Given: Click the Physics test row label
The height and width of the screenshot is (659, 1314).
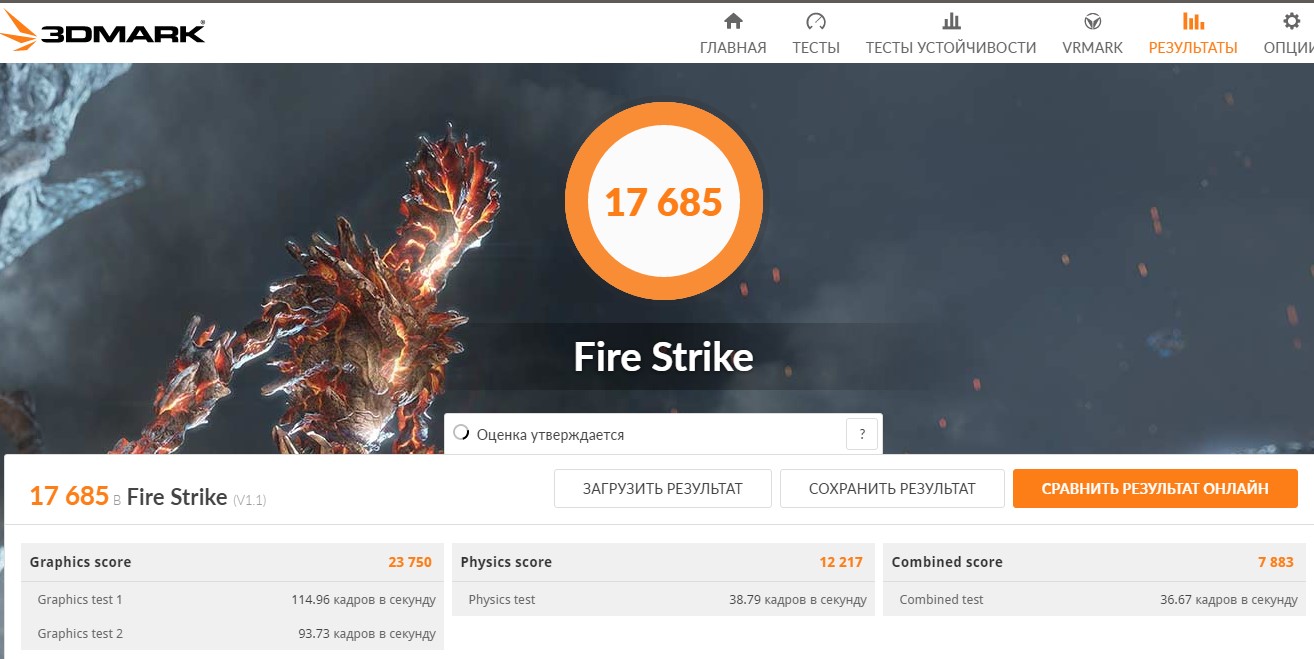Looking at the screenshot, I should tap(502, 600).
